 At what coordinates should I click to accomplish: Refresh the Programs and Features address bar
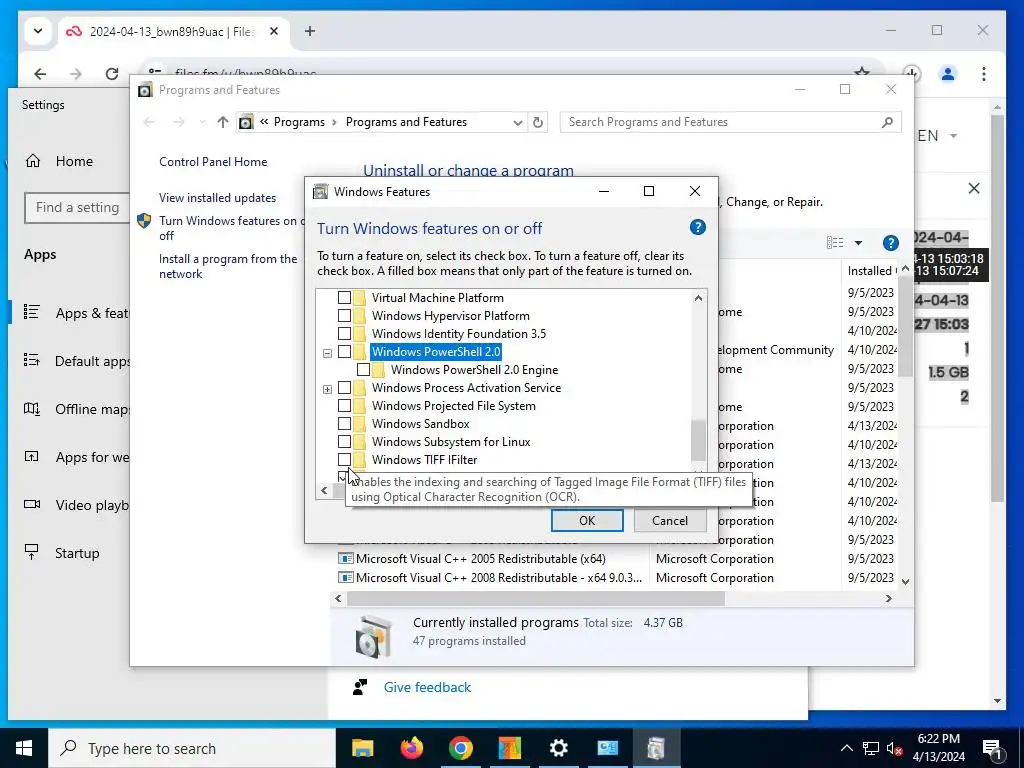(538, 122)
